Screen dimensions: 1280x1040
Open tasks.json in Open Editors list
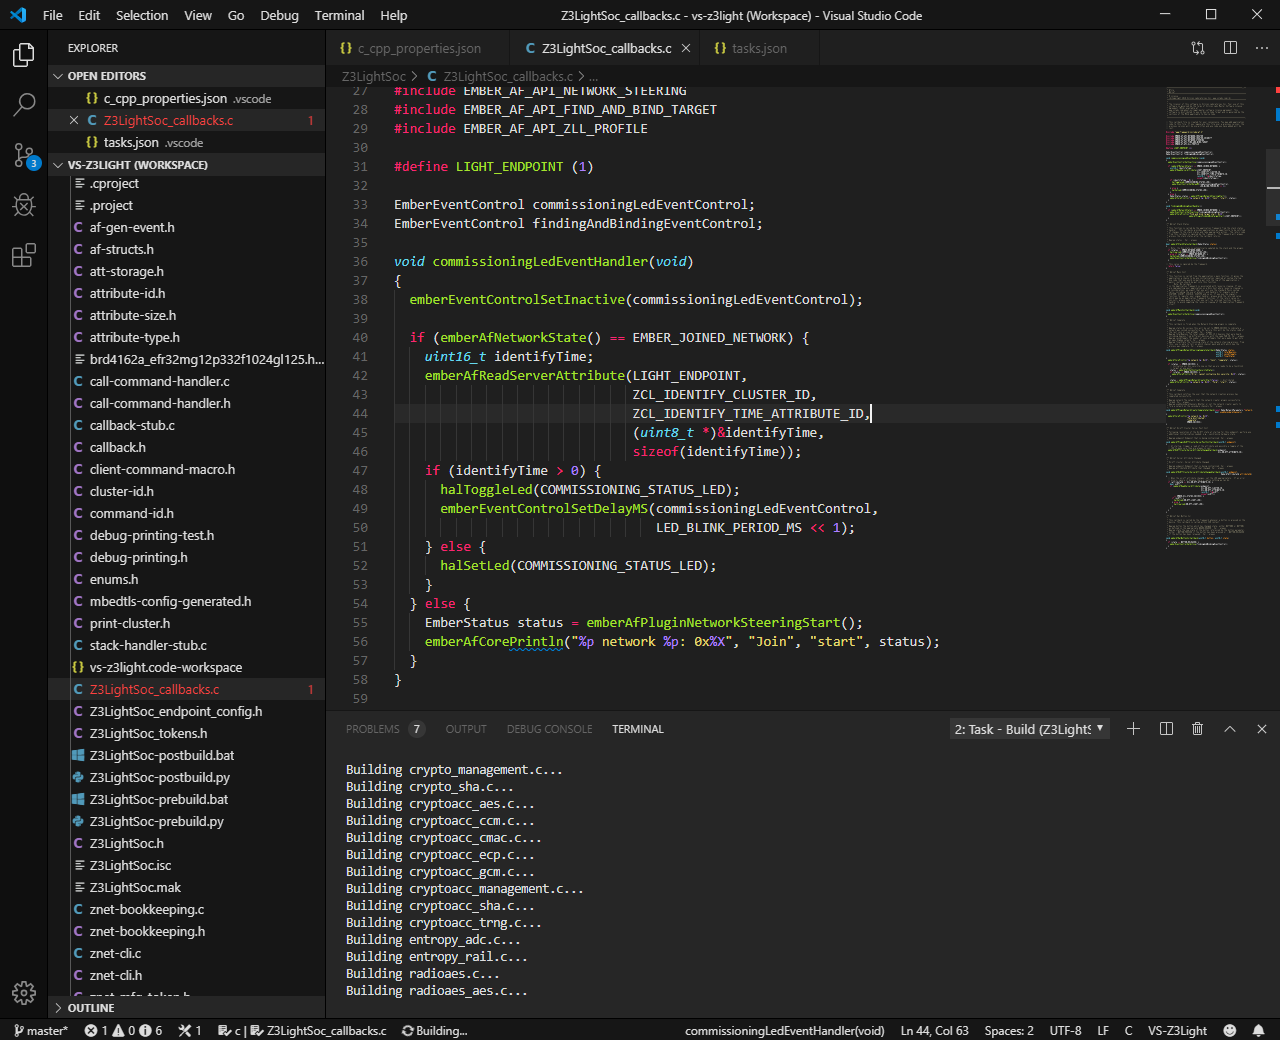tap(186, 142)
